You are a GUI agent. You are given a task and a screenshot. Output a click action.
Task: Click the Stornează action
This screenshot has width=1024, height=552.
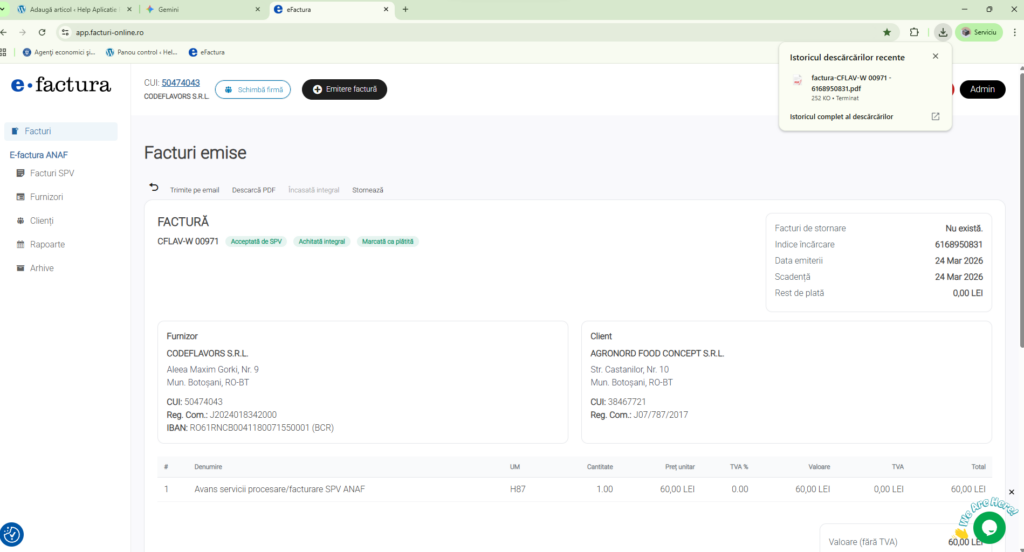click(367, 190)
